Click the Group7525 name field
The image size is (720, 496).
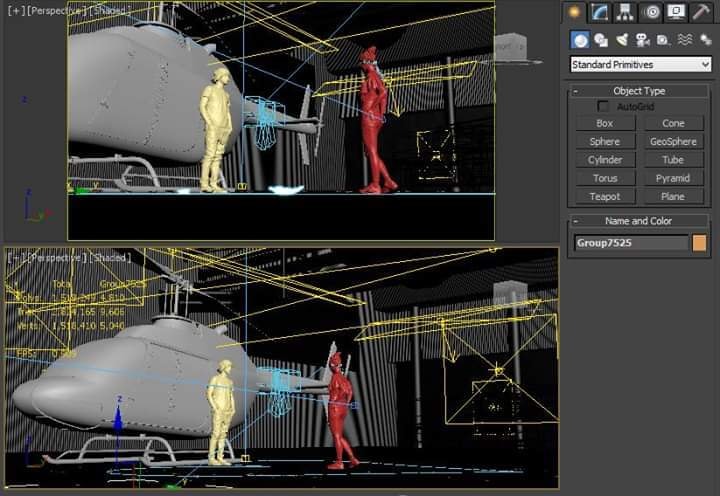(631, 243)
